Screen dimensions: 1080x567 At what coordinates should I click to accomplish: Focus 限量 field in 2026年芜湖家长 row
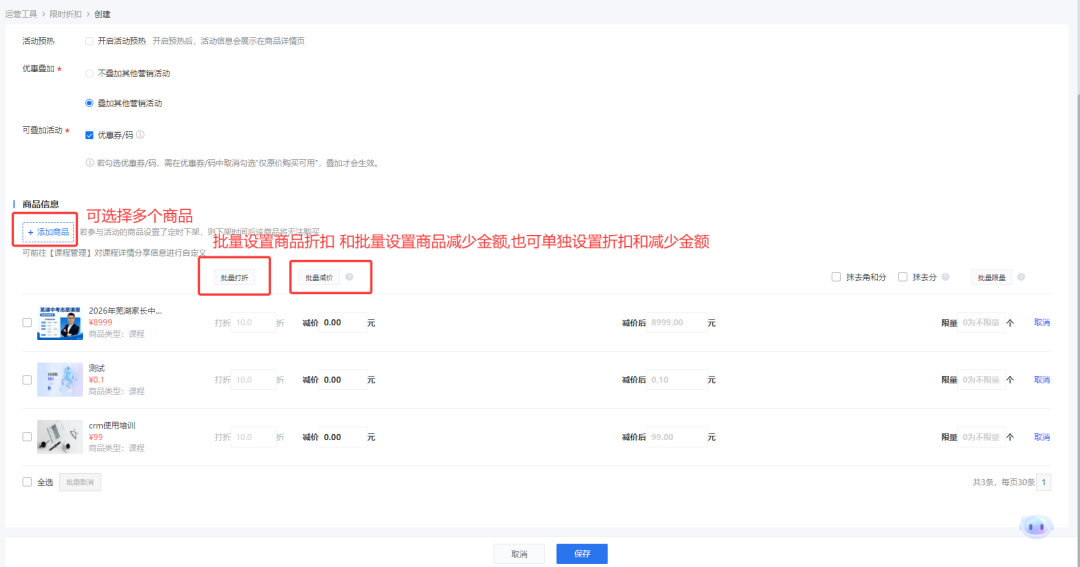point(982,322)
